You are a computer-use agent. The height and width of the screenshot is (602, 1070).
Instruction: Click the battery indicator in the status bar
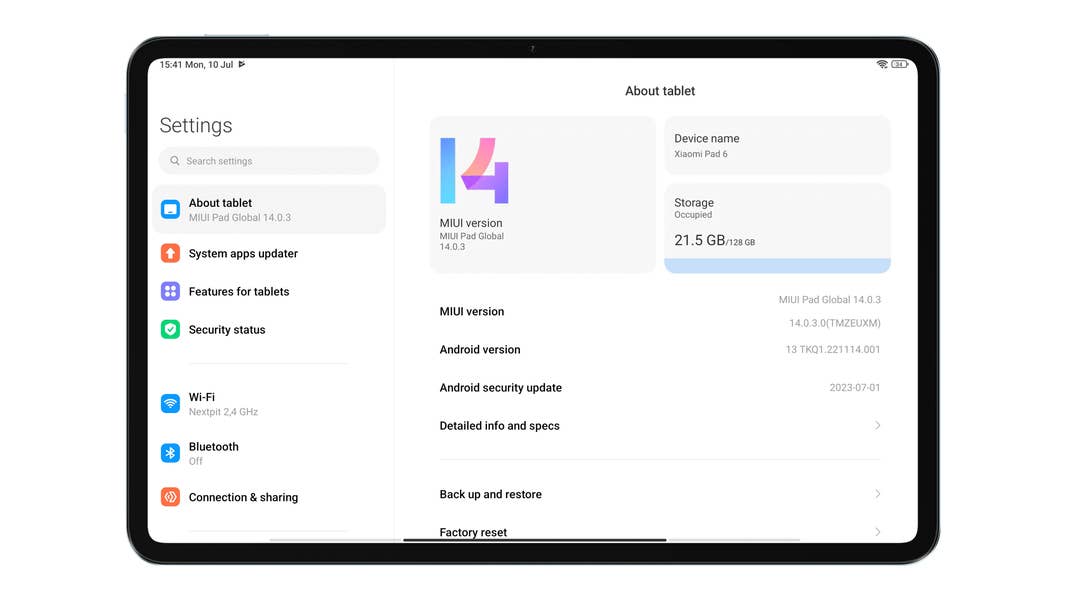899,63
